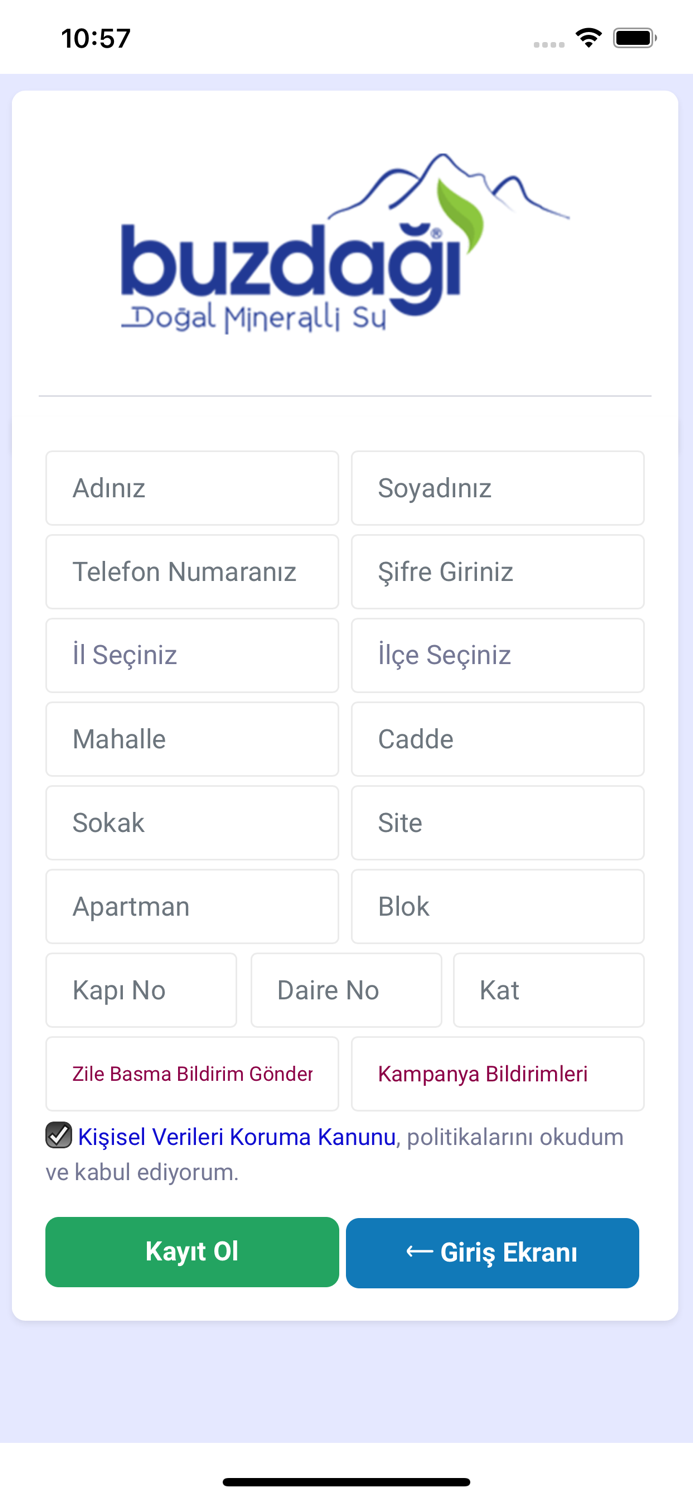Tap the Telefon Numaranız field
The image size is (693, 1500).
(192, 571)
